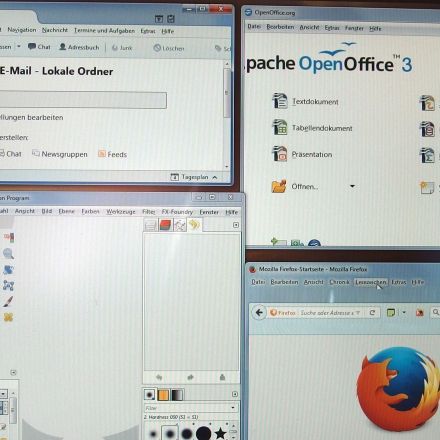
Task: Select the largest round hard brush in GIMP
Action: tap(203, 433)
